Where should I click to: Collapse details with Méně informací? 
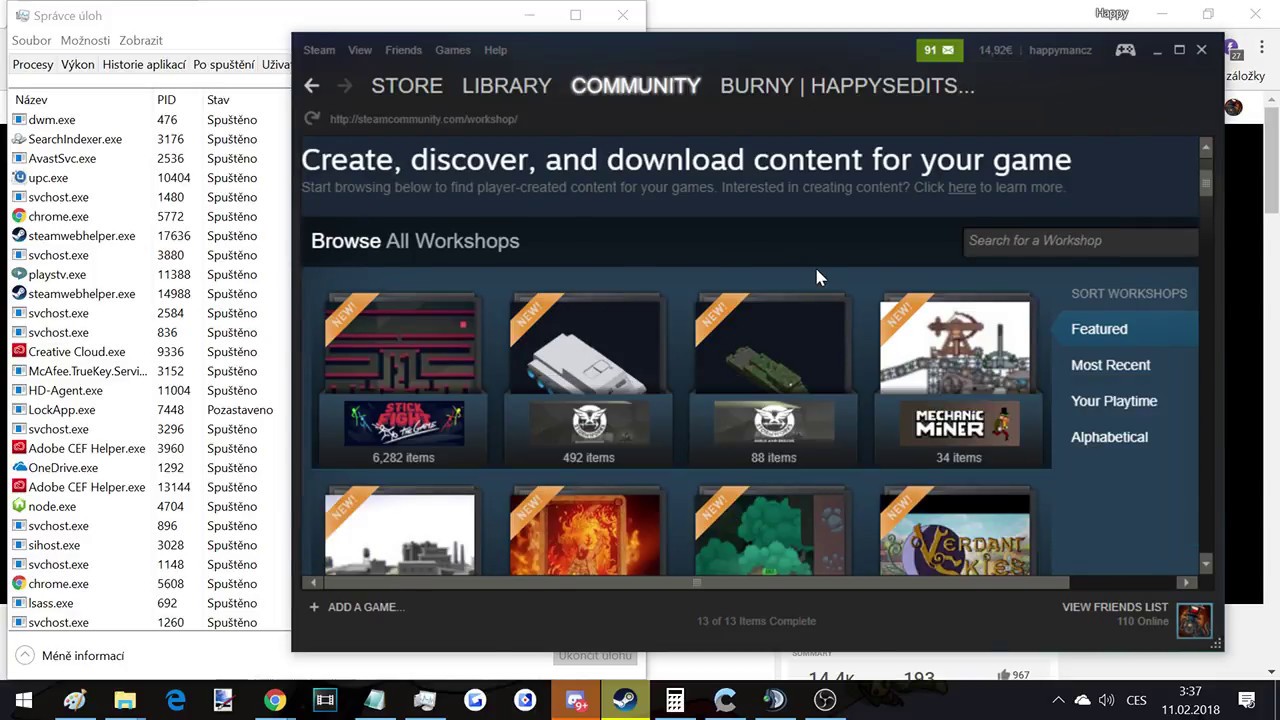click(70, 656)
